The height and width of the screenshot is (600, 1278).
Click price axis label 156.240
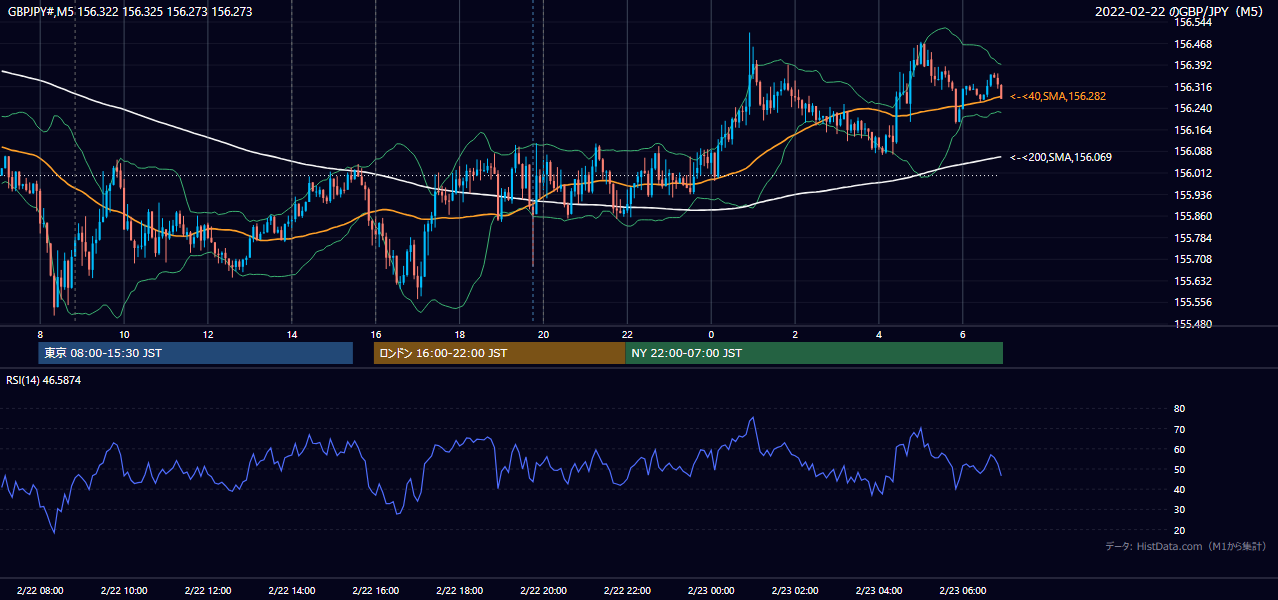point(1192,108)
